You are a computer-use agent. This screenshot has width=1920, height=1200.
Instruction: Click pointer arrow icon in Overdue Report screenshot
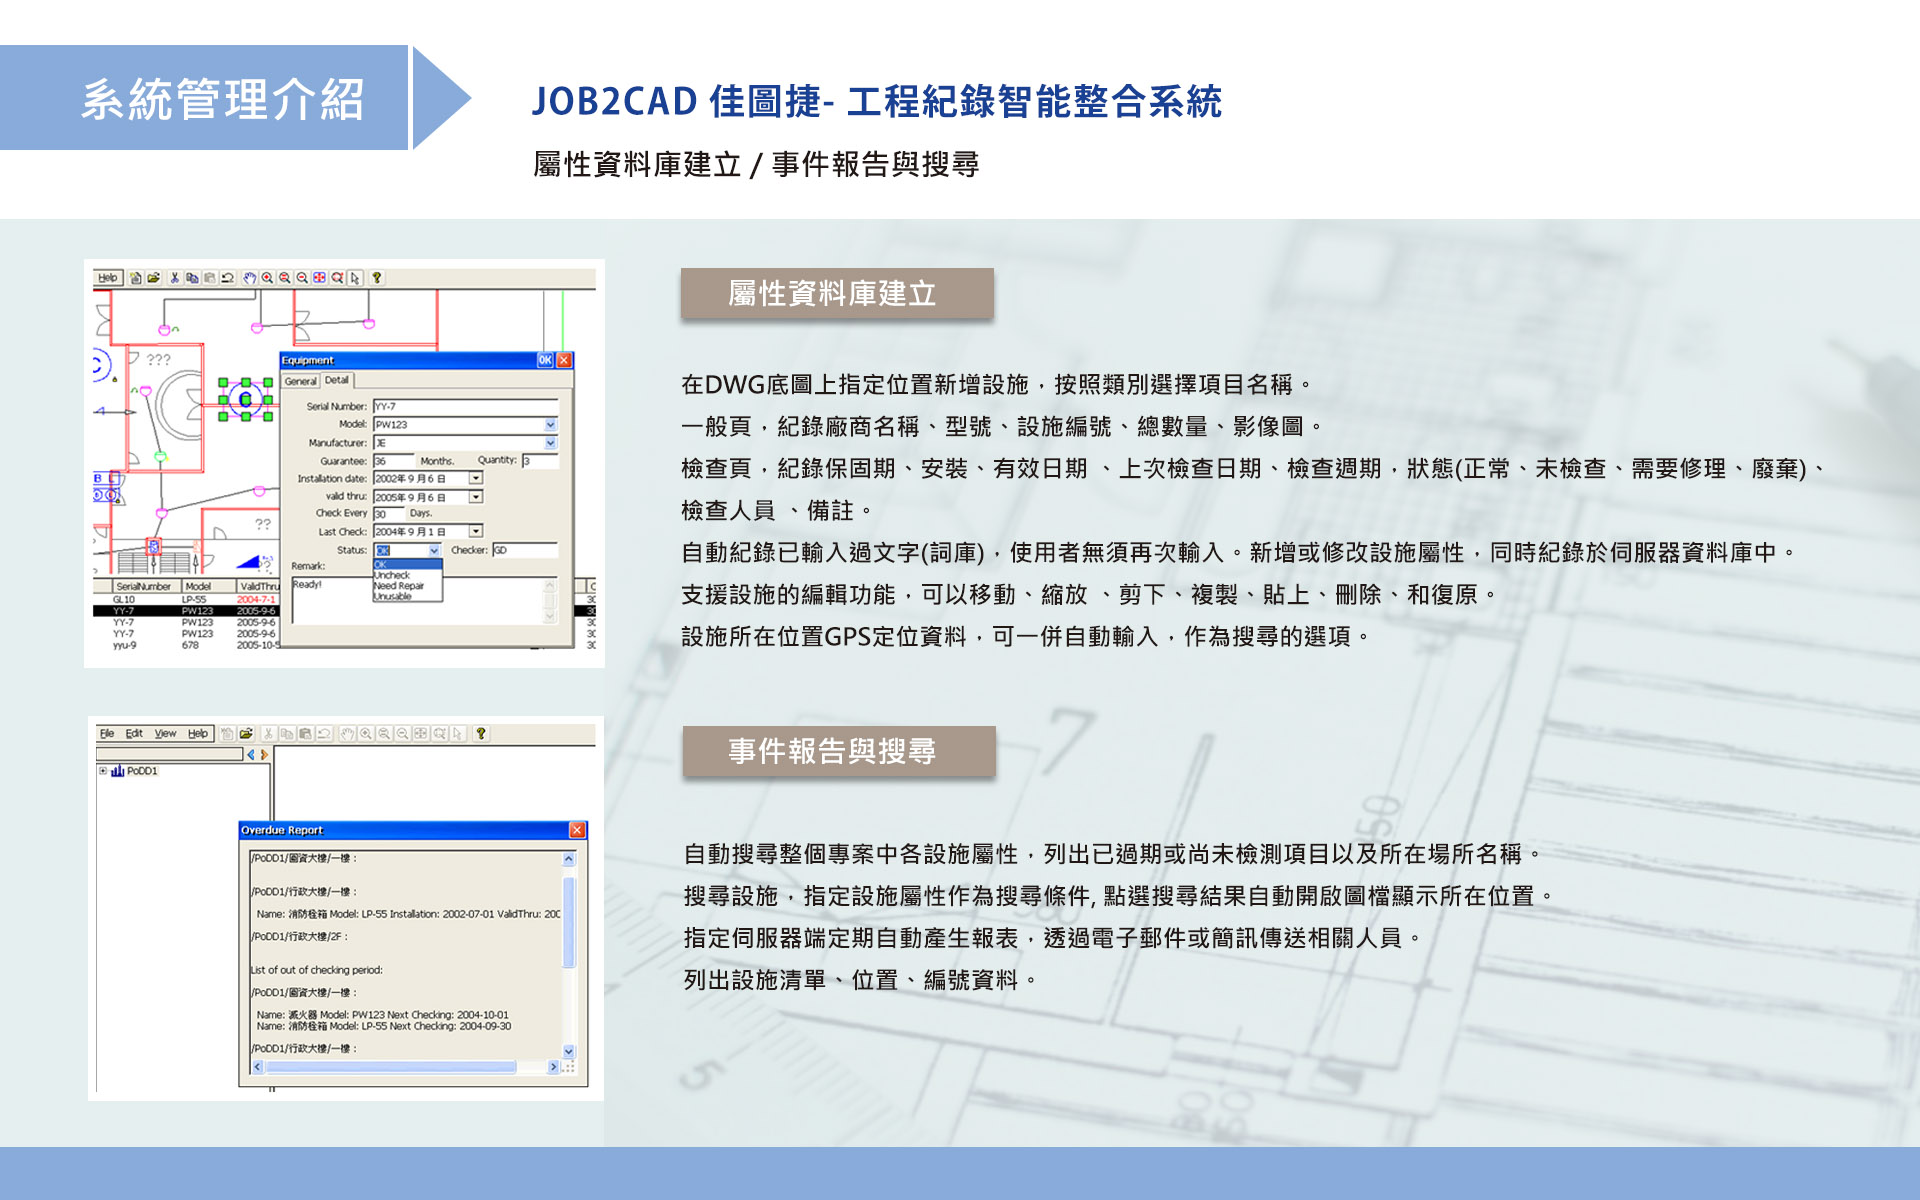[457, 733]
